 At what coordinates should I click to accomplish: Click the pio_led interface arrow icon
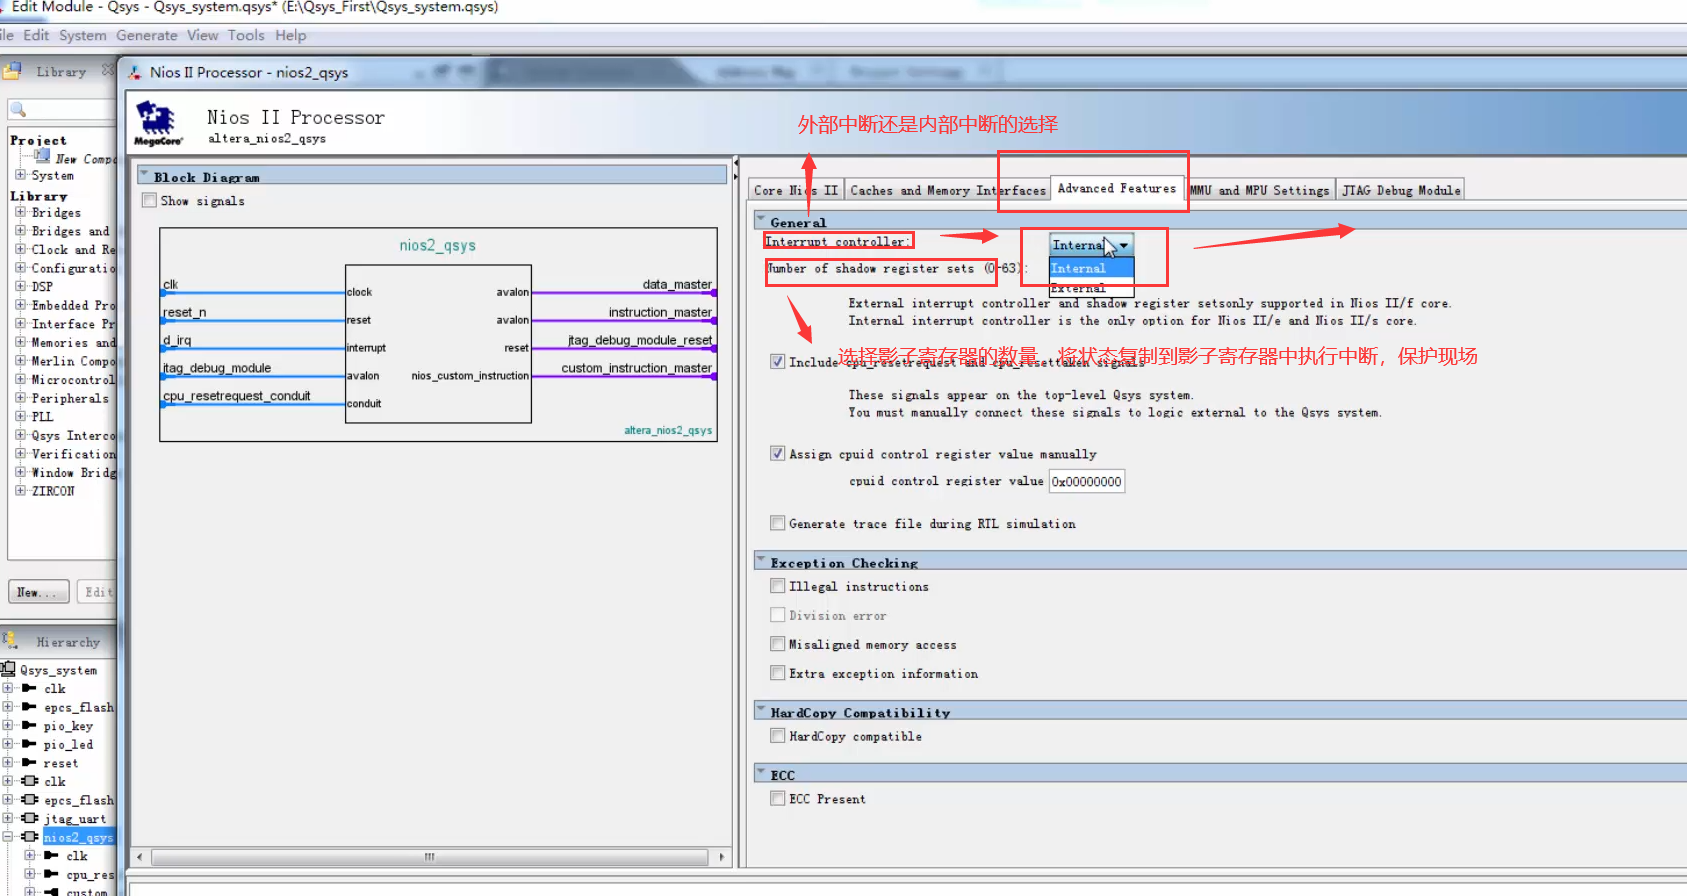(29, 744)
